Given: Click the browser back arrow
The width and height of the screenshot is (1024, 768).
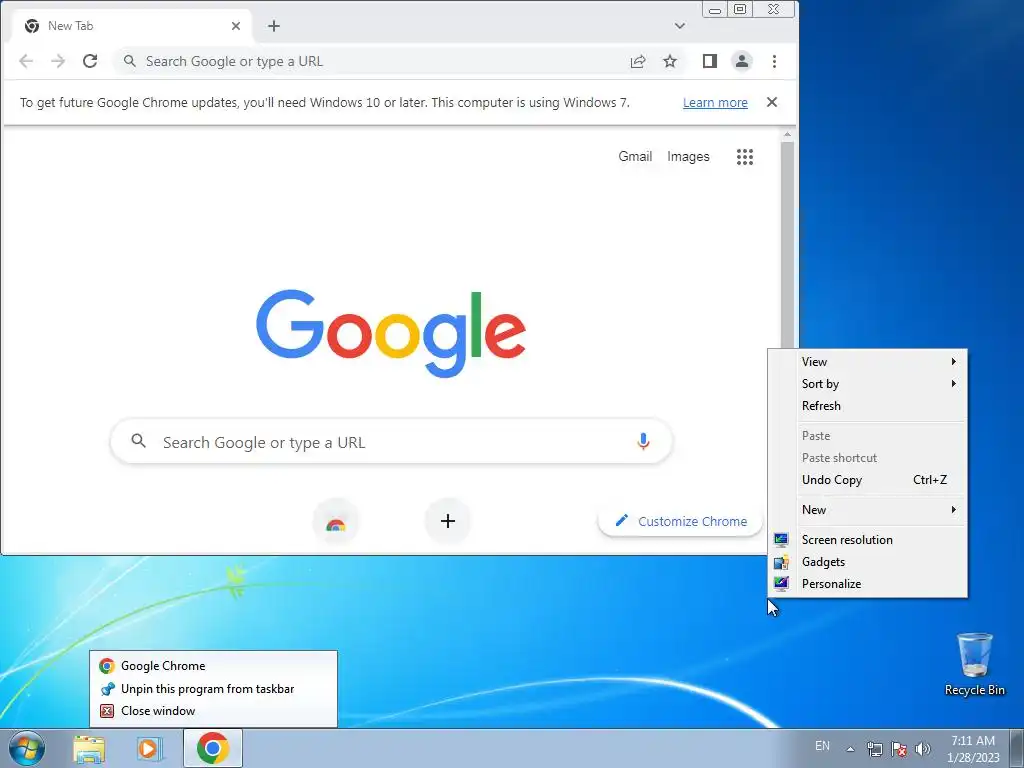Looking at the screenshot, I should (x=26, y=61).
